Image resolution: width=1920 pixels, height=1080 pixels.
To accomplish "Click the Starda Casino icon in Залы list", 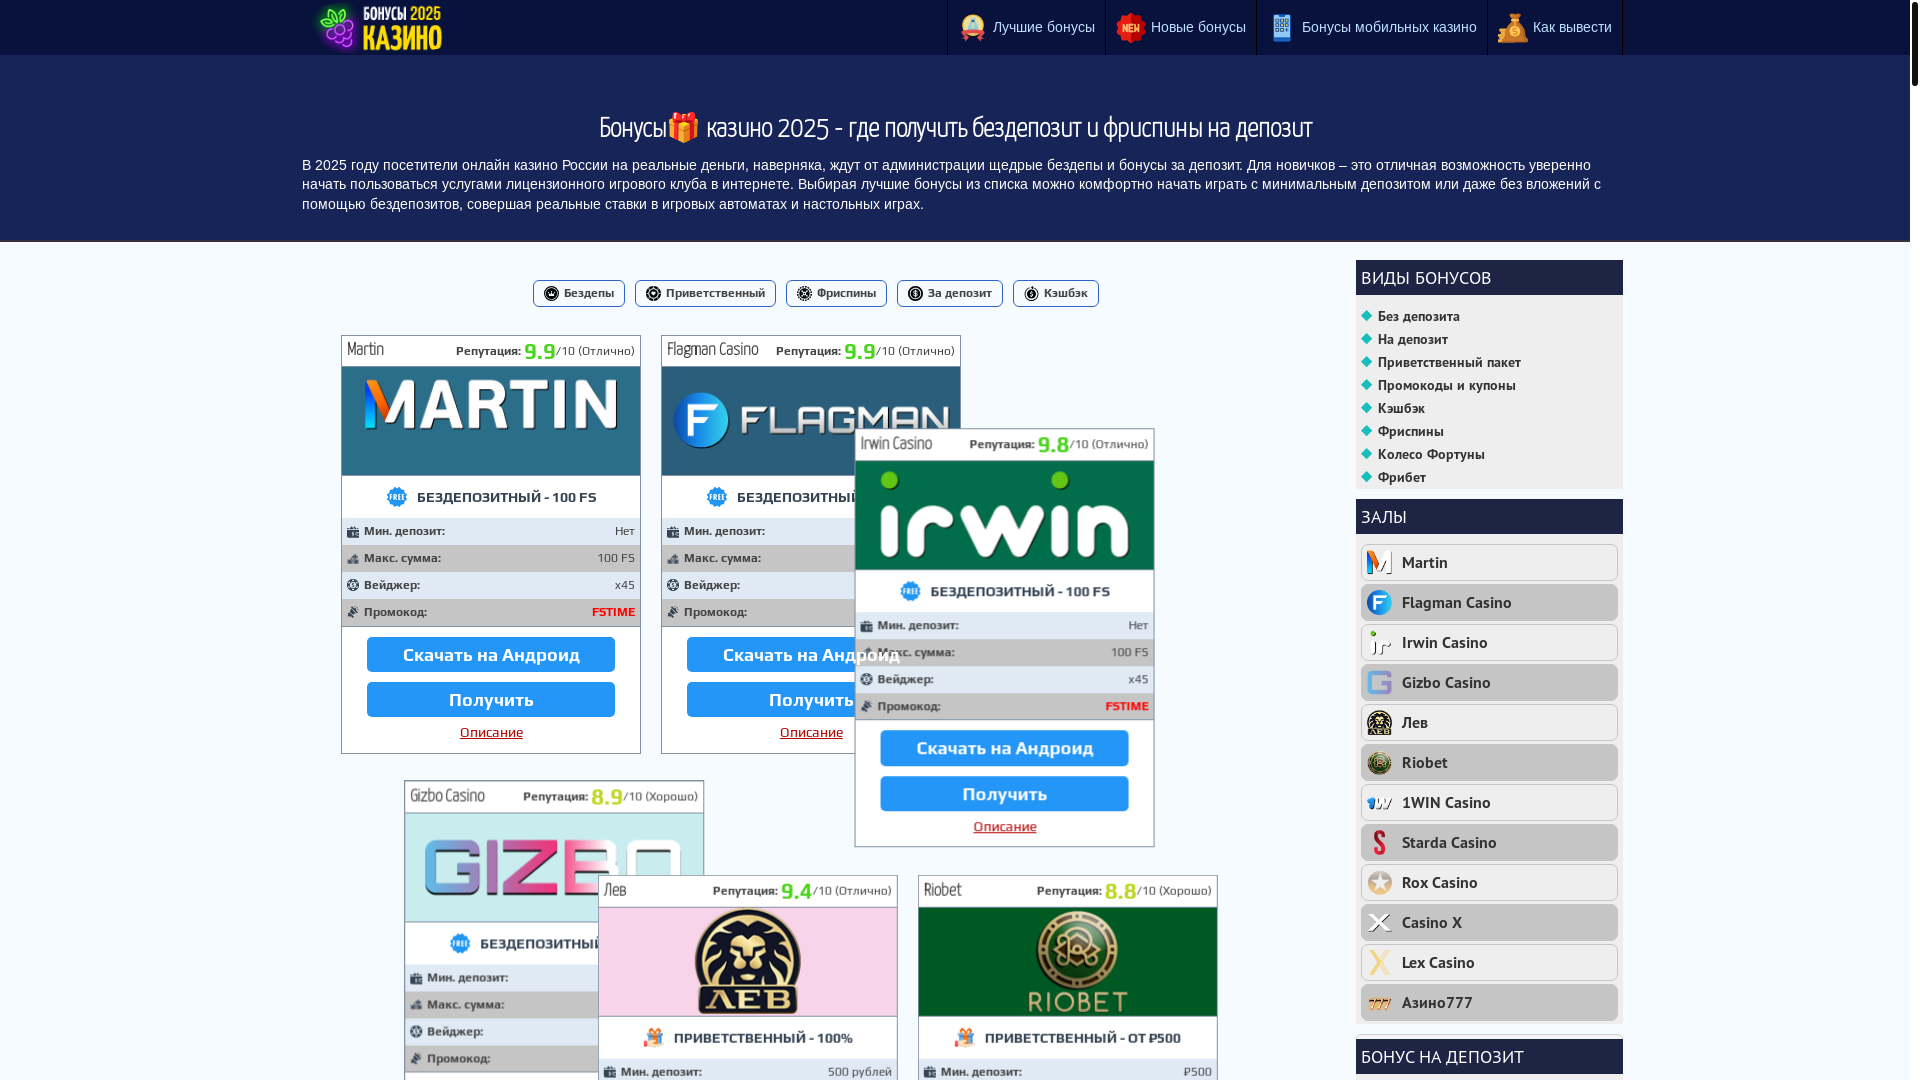I will point(1379,842).
